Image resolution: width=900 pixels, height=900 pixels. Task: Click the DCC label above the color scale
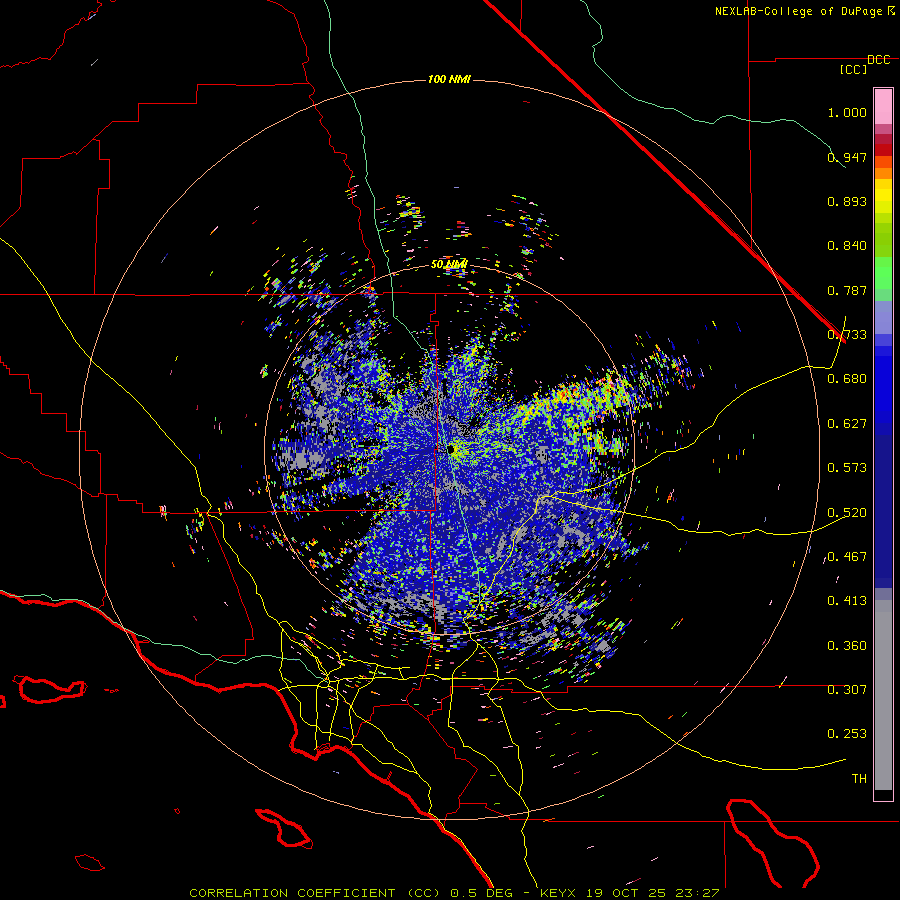(x=878, y=60)
